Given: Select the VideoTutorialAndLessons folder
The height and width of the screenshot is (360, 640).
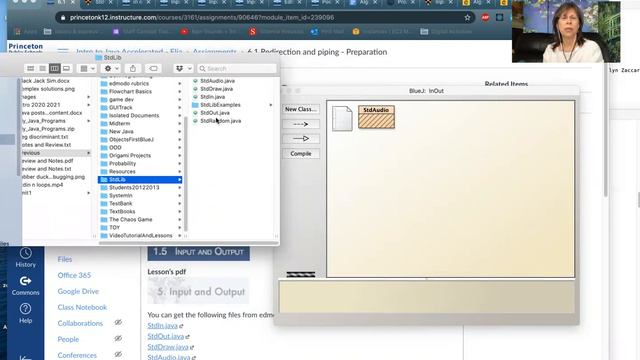Looking at the screenshot, I should tap(140, 236).
